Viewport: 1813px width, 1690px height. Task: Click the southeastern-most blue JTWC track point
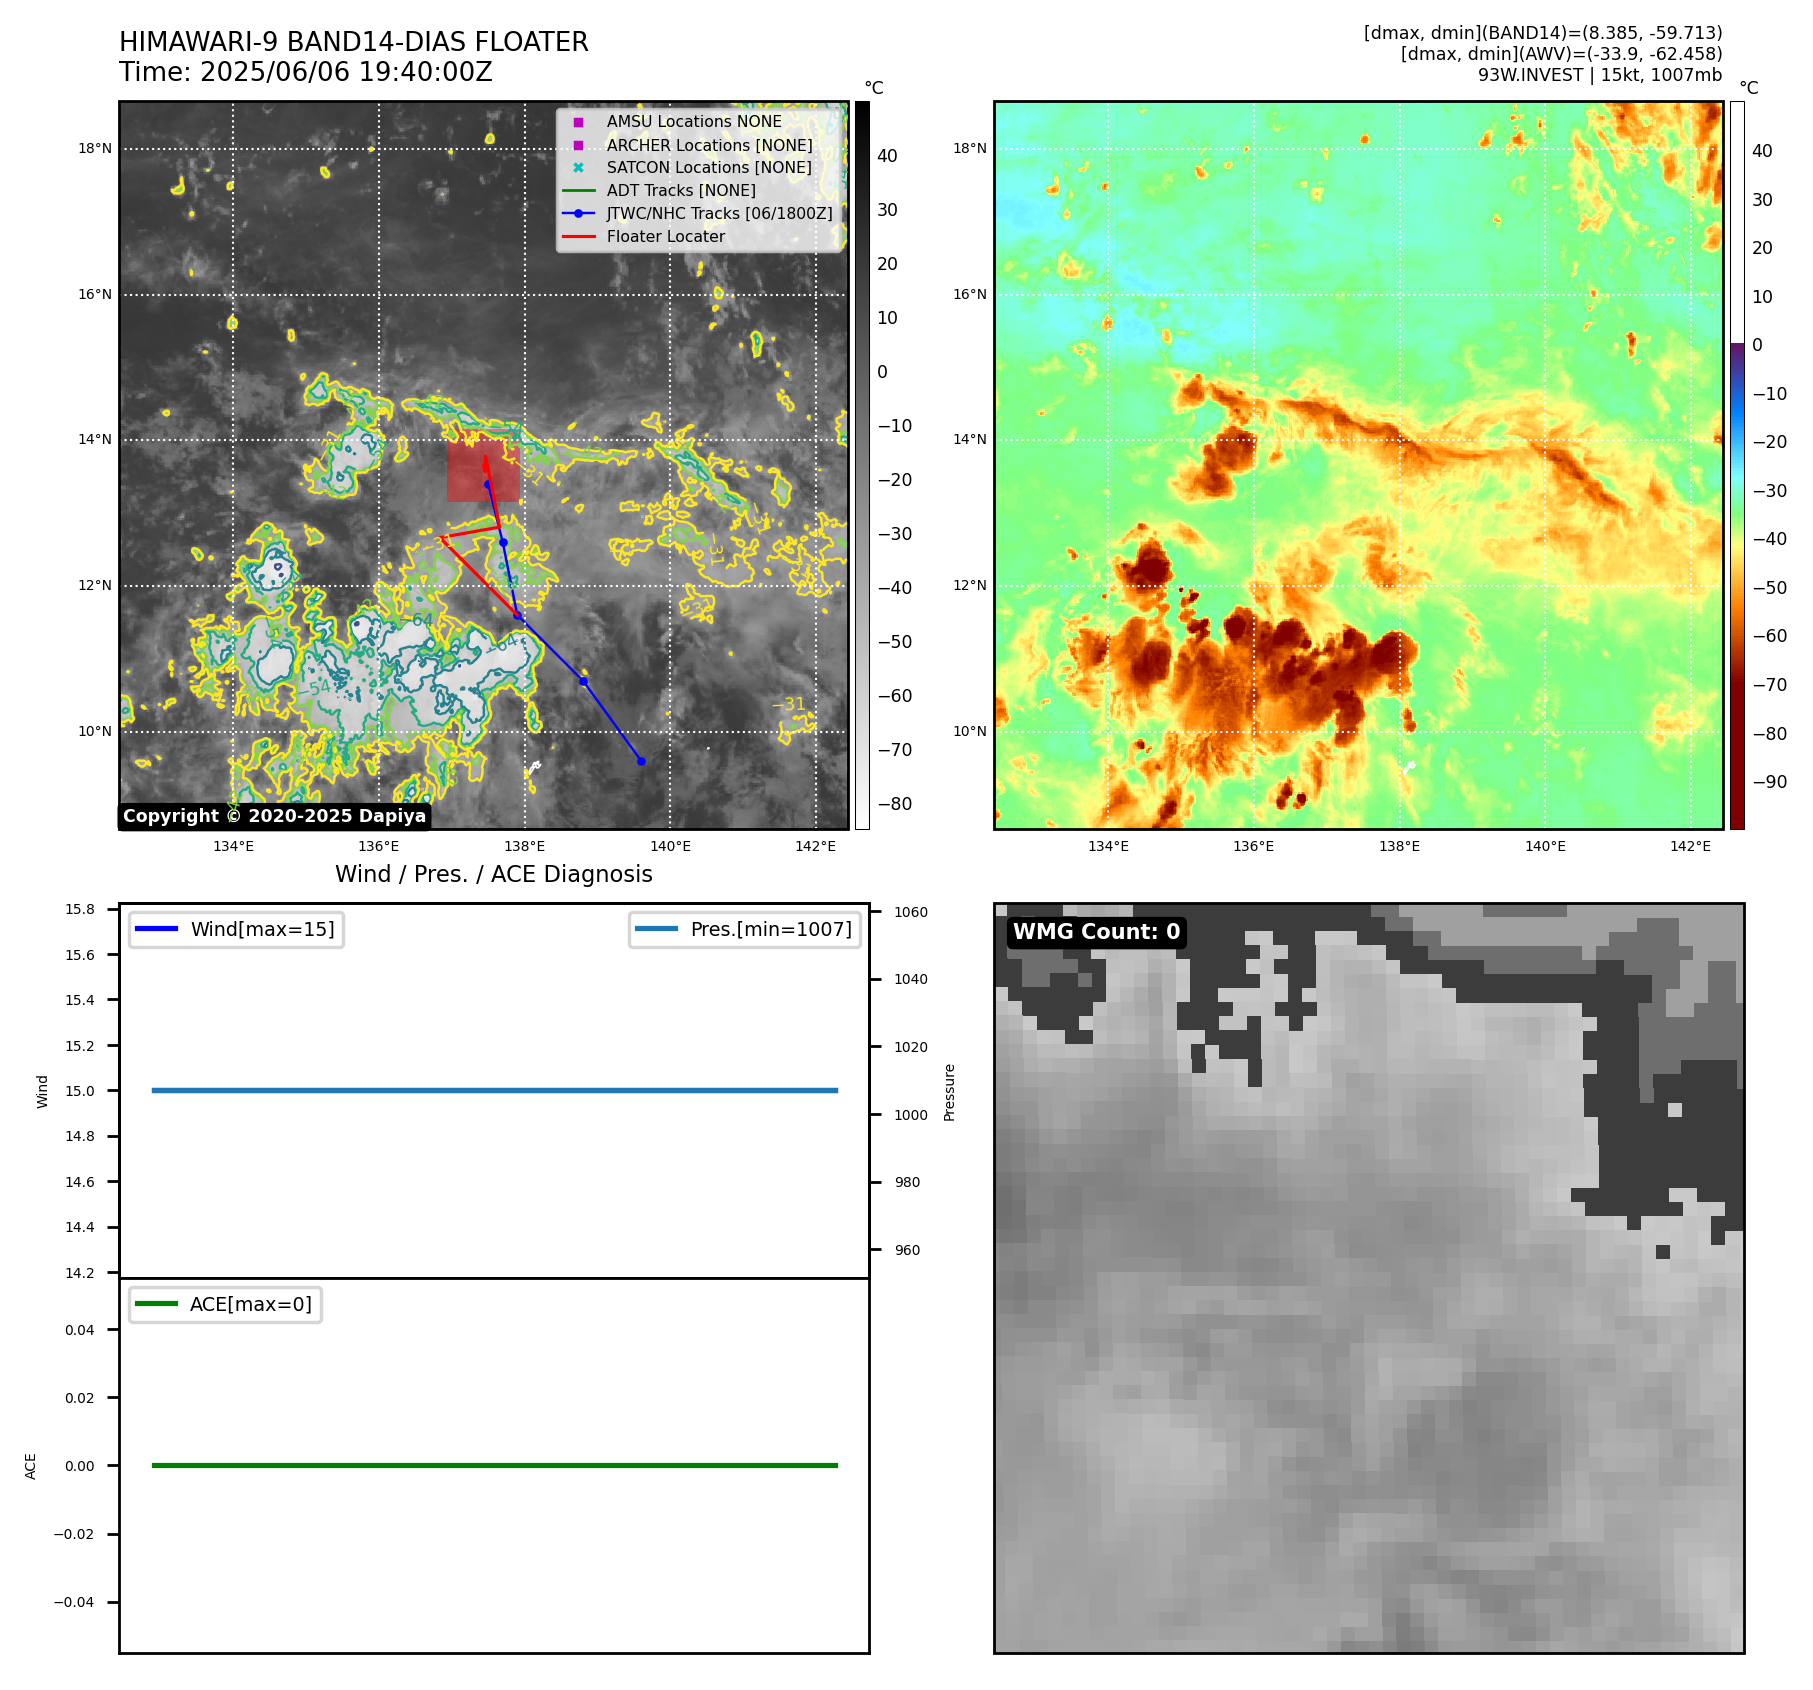coord(641,762)
